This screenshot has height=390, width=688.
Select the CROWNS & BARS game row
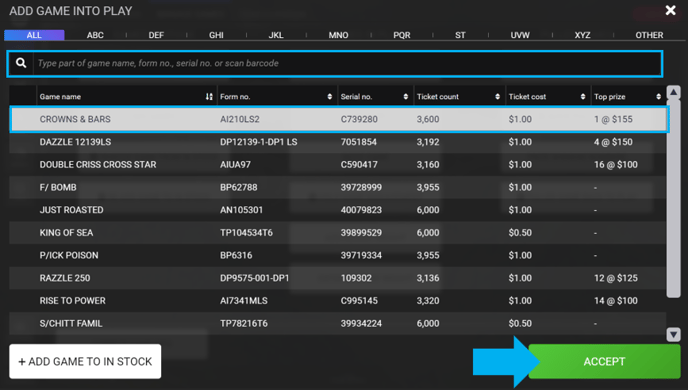tap(339, 119)
